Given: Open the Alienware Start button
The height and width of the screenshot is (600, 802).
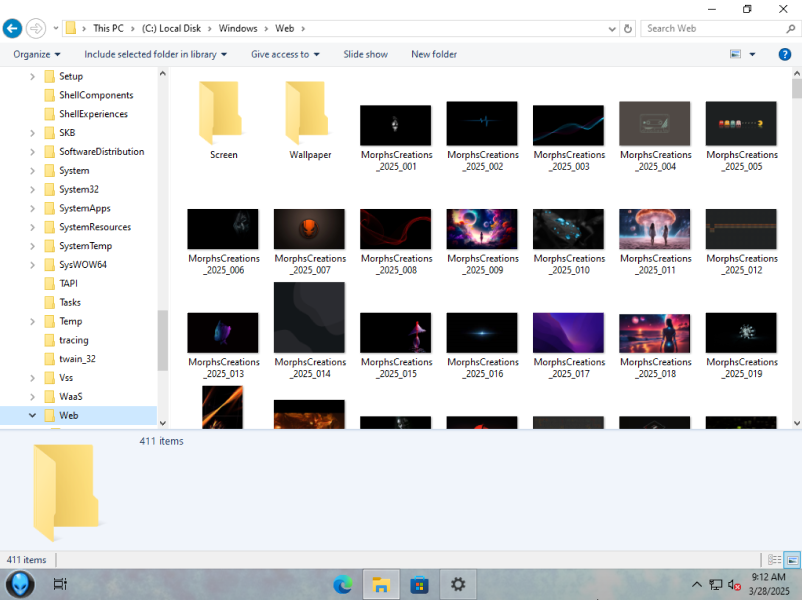Looking at the screenshot, I should click(20, 584).
